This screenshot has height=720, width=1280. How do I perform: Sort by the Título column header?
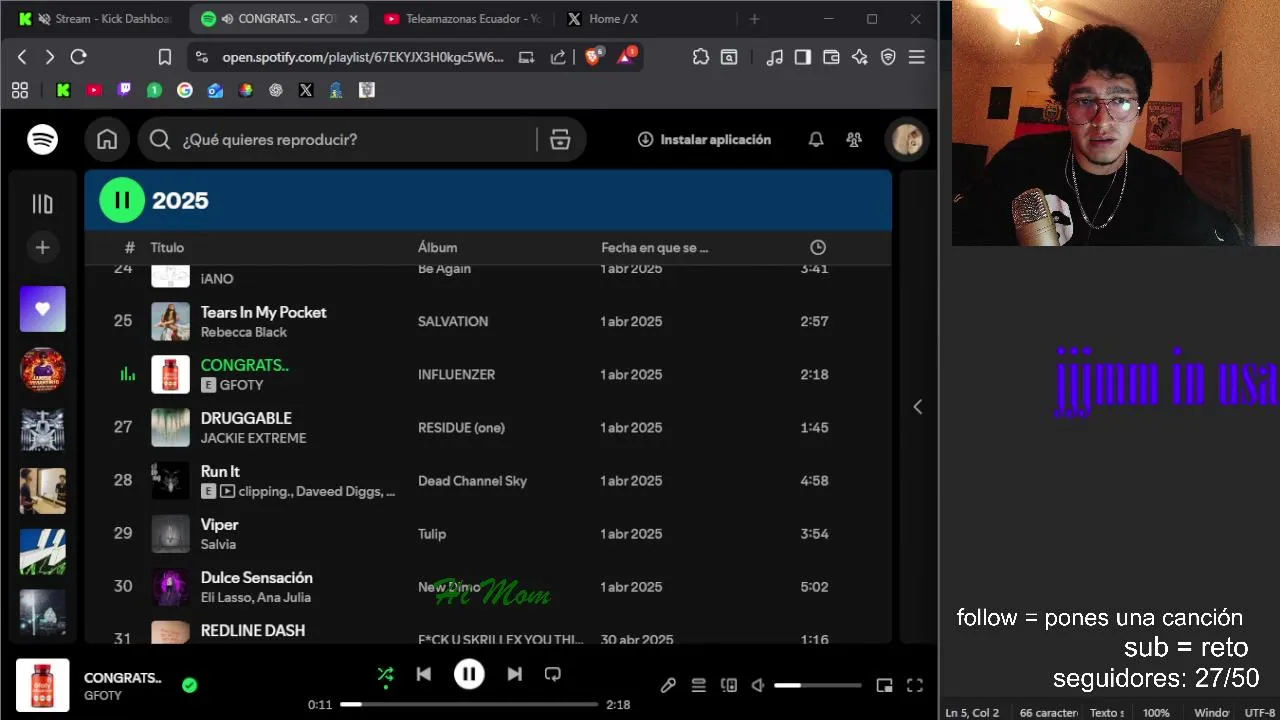[x=167, y=247]
